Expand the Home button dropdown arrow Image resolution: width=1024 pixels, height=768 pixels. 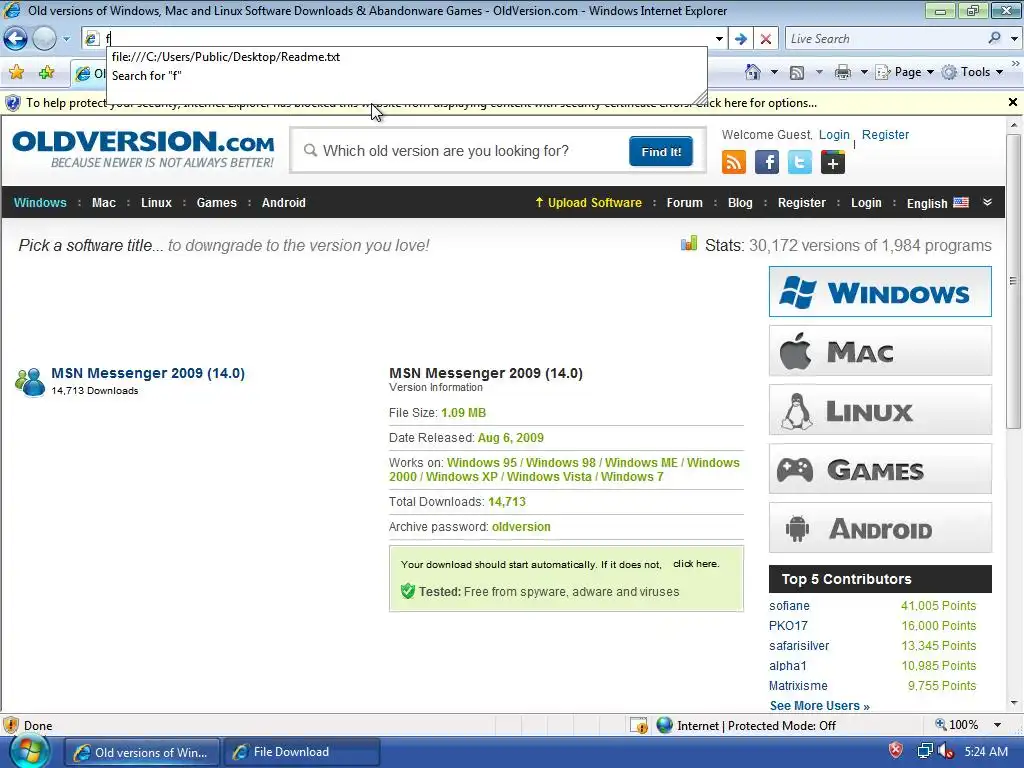tap(774, 72)
